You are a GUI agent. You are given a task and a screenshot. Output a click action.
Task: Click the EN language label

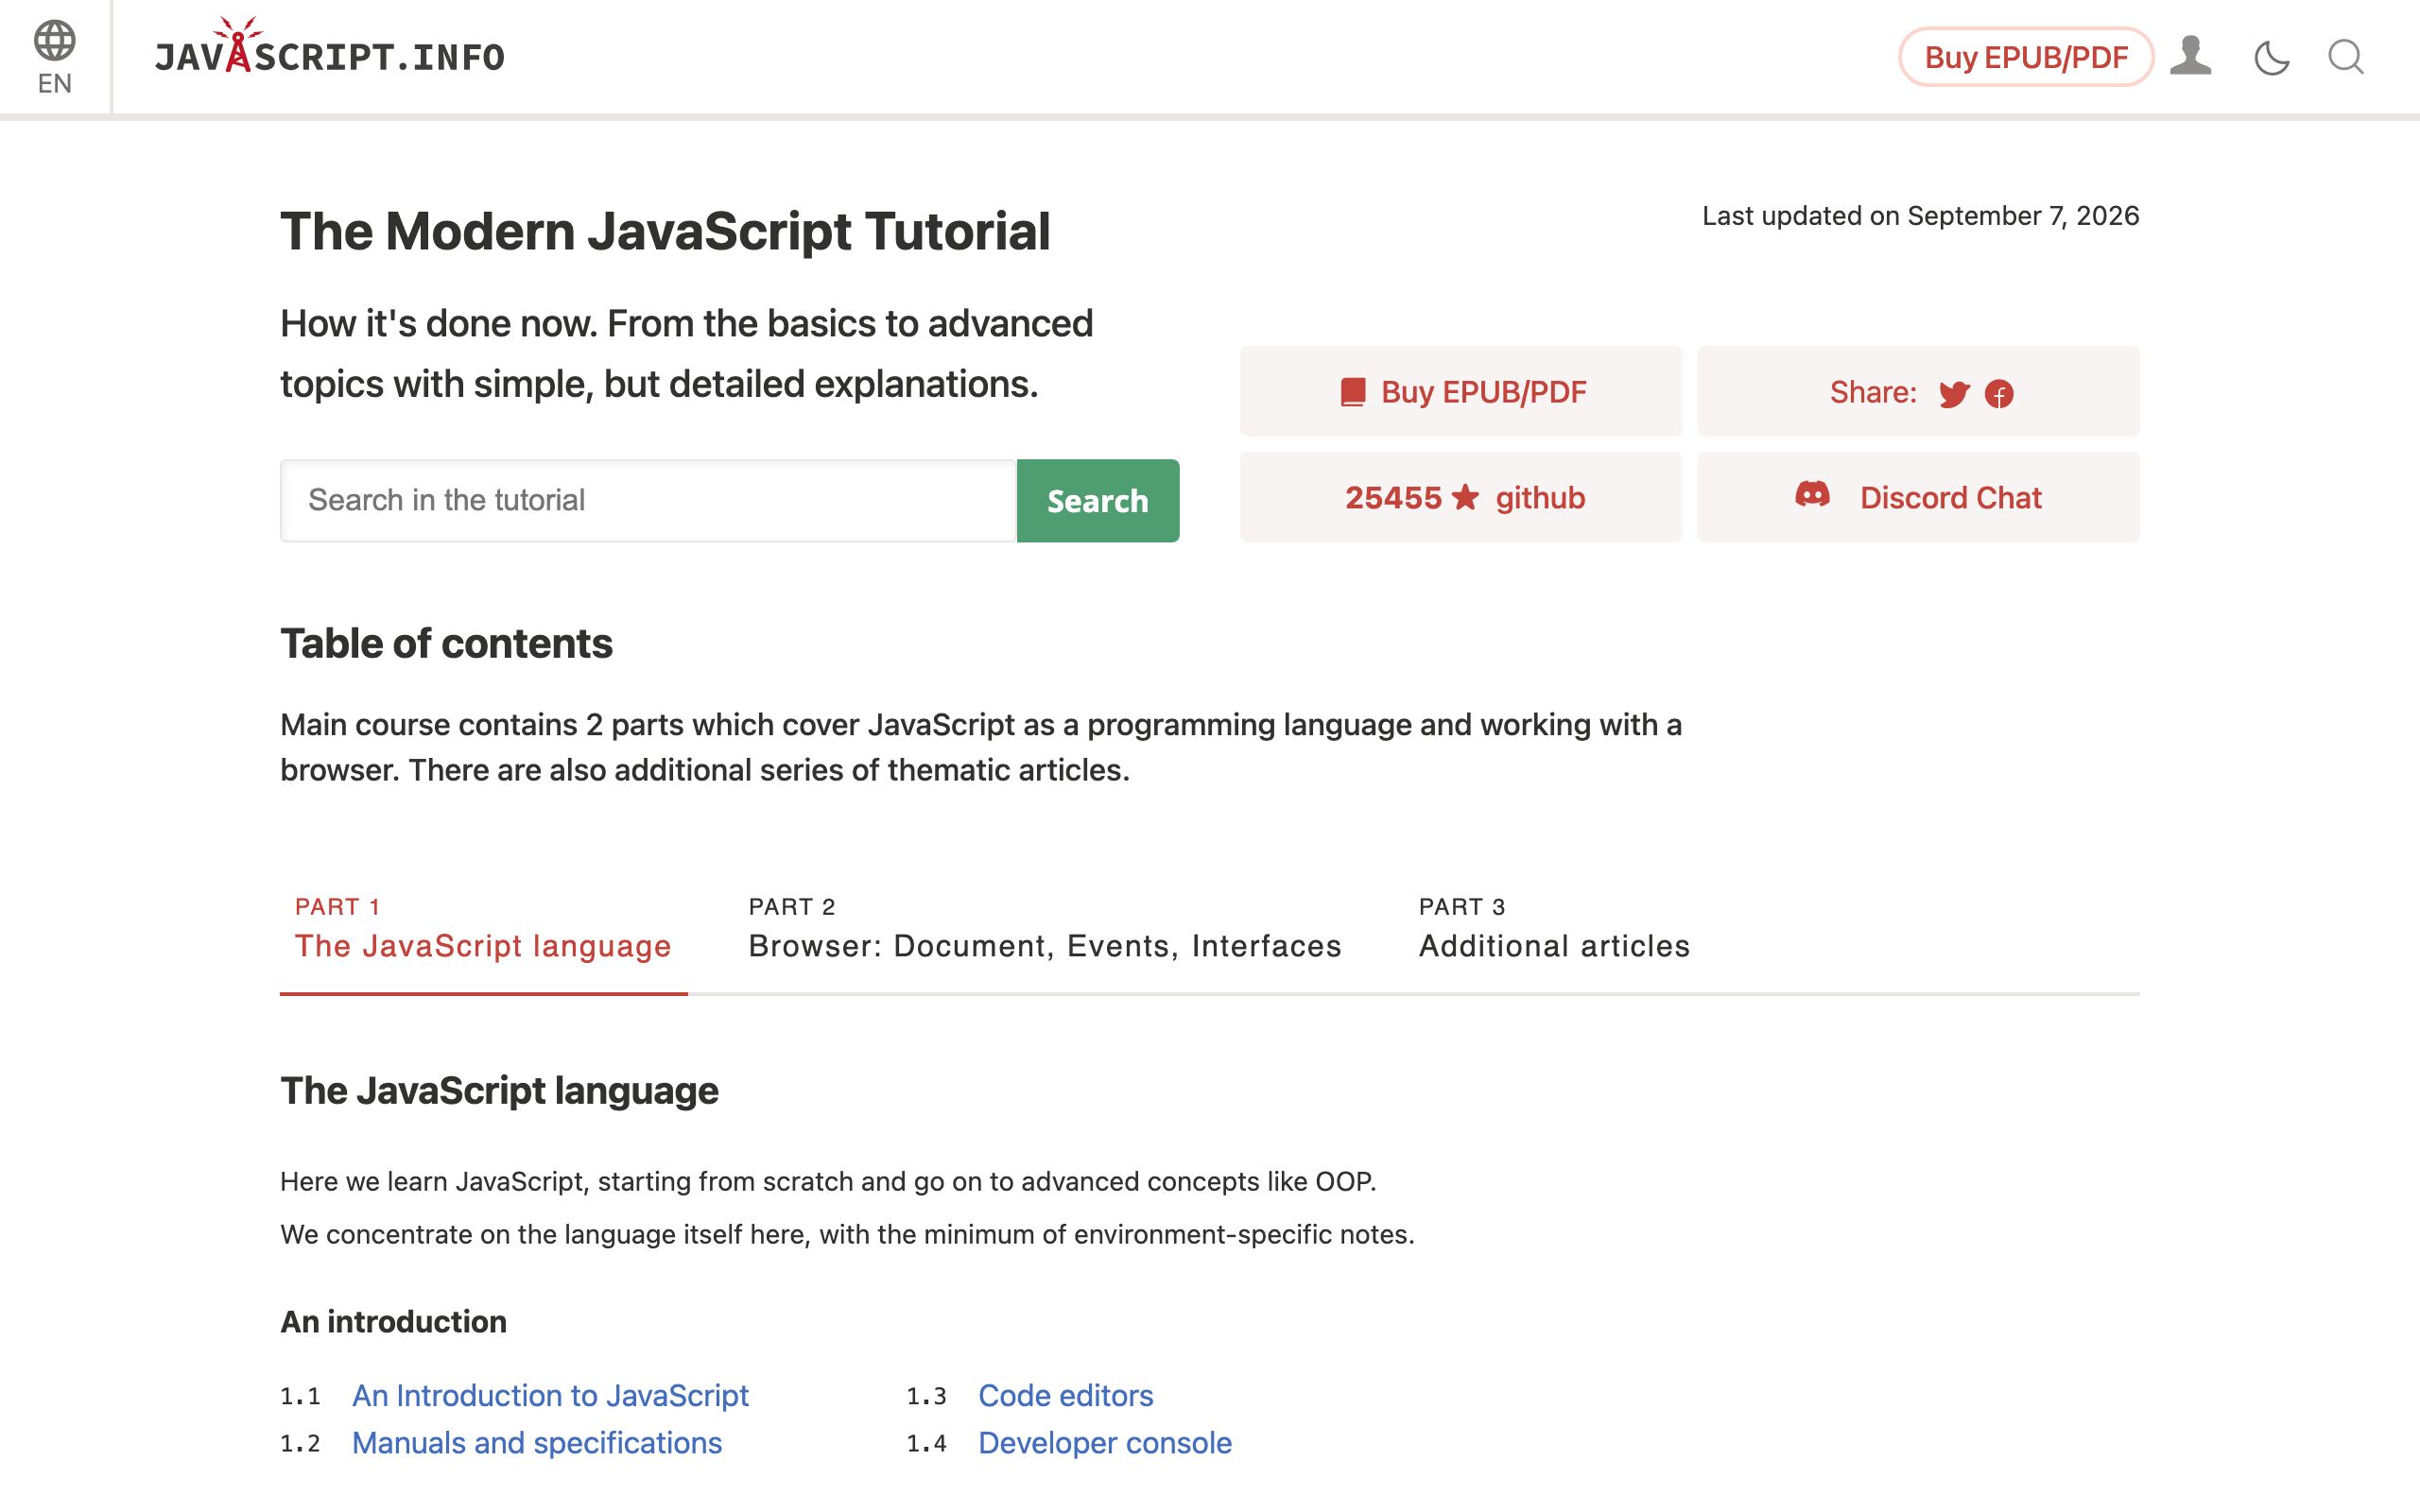coord(54,83)
